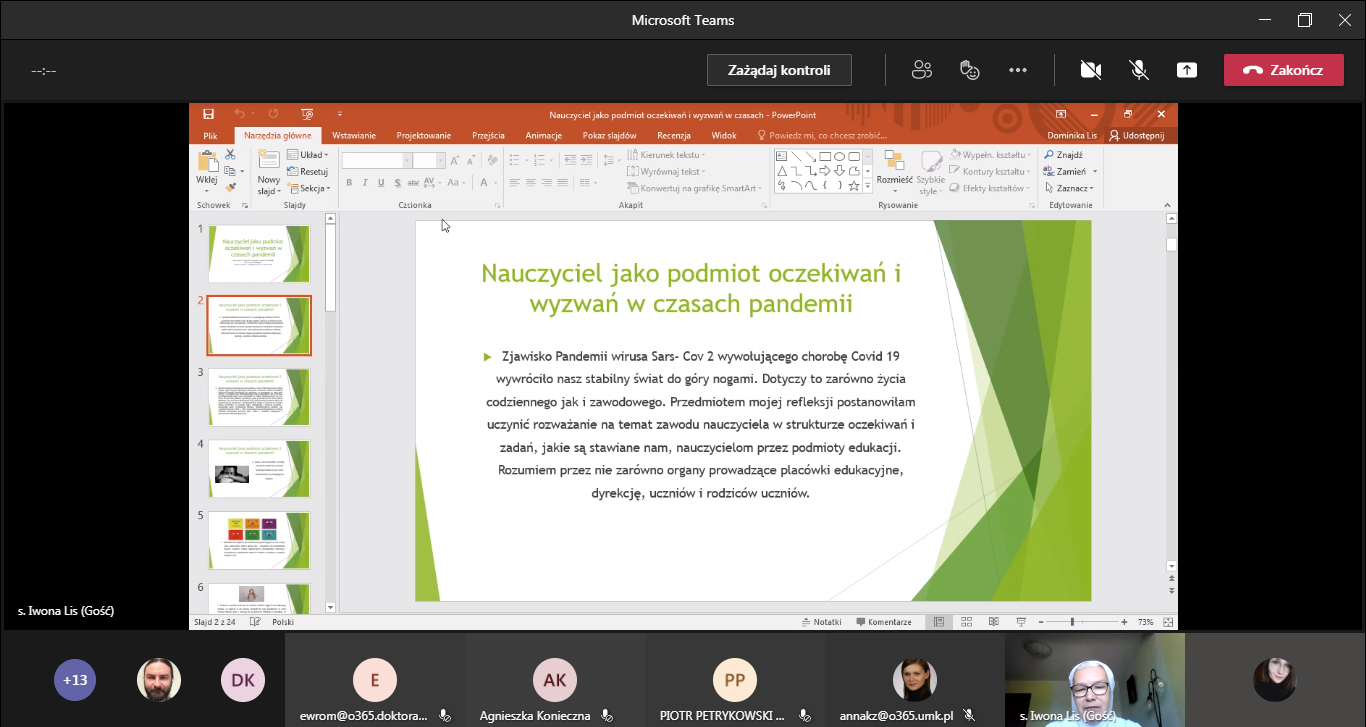The height and width of the screenshot is (727, 1366).
Task: Open the Sekcja dropdown
Action: pos(309,188)
